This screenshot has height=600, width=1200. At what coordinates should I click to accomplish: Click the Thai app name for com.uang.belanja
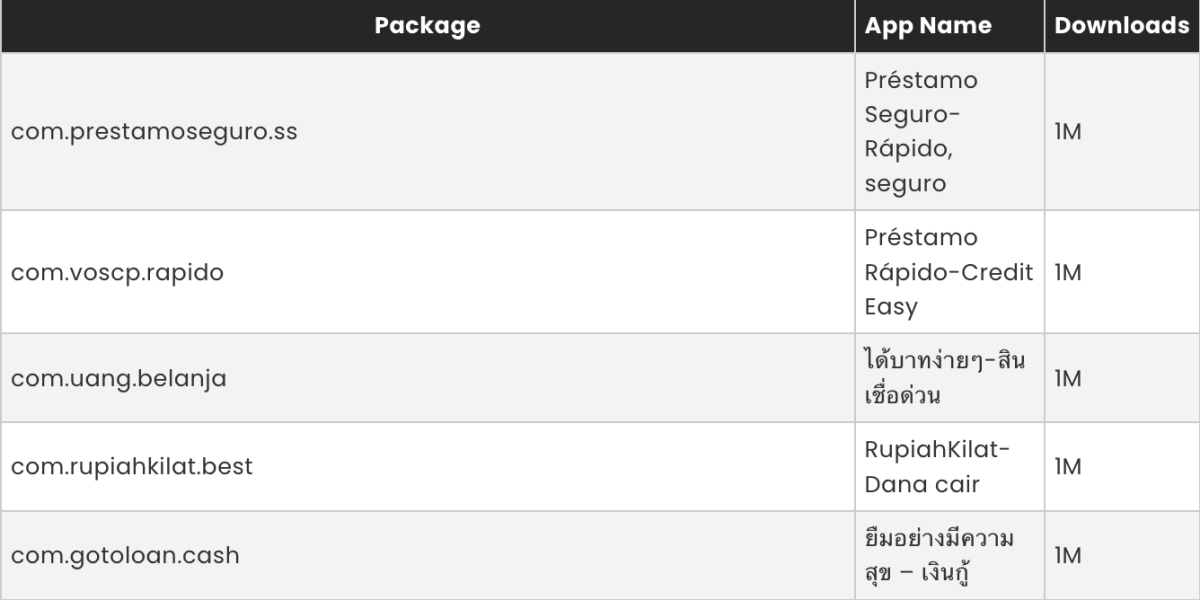944,378
